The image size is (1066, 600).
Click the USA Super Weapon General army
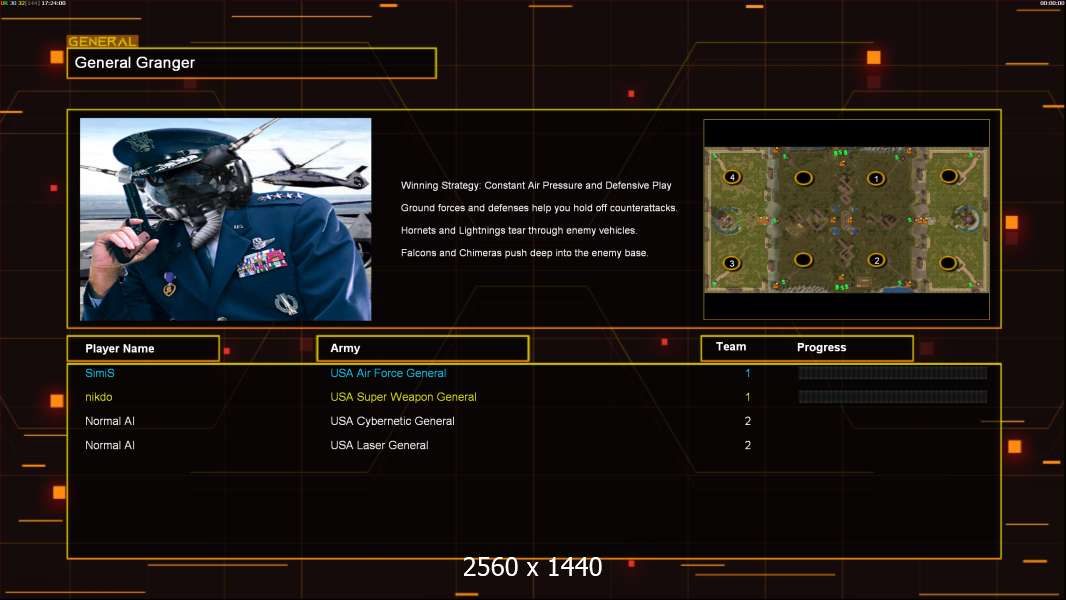[403, 397]
